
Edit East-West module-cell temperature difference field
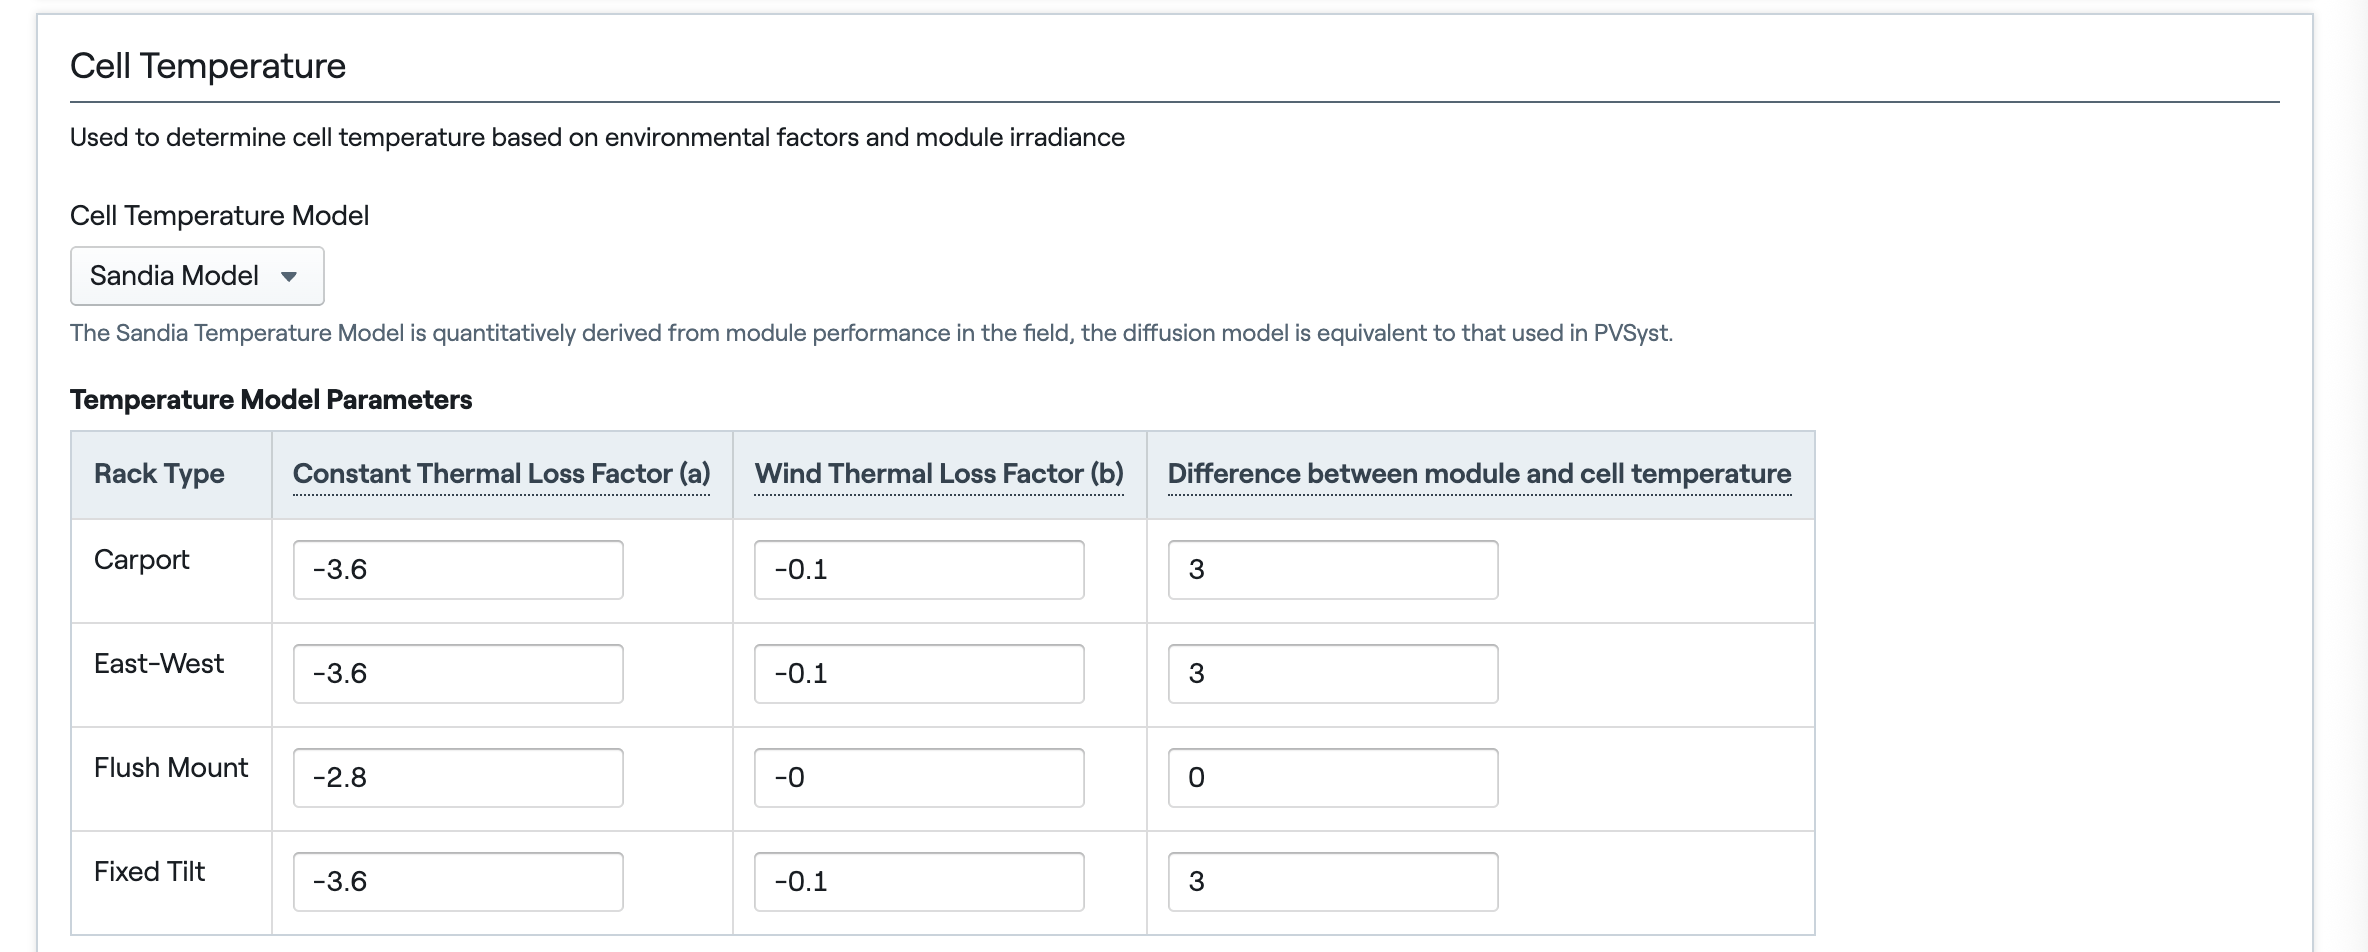point(1333,674)
